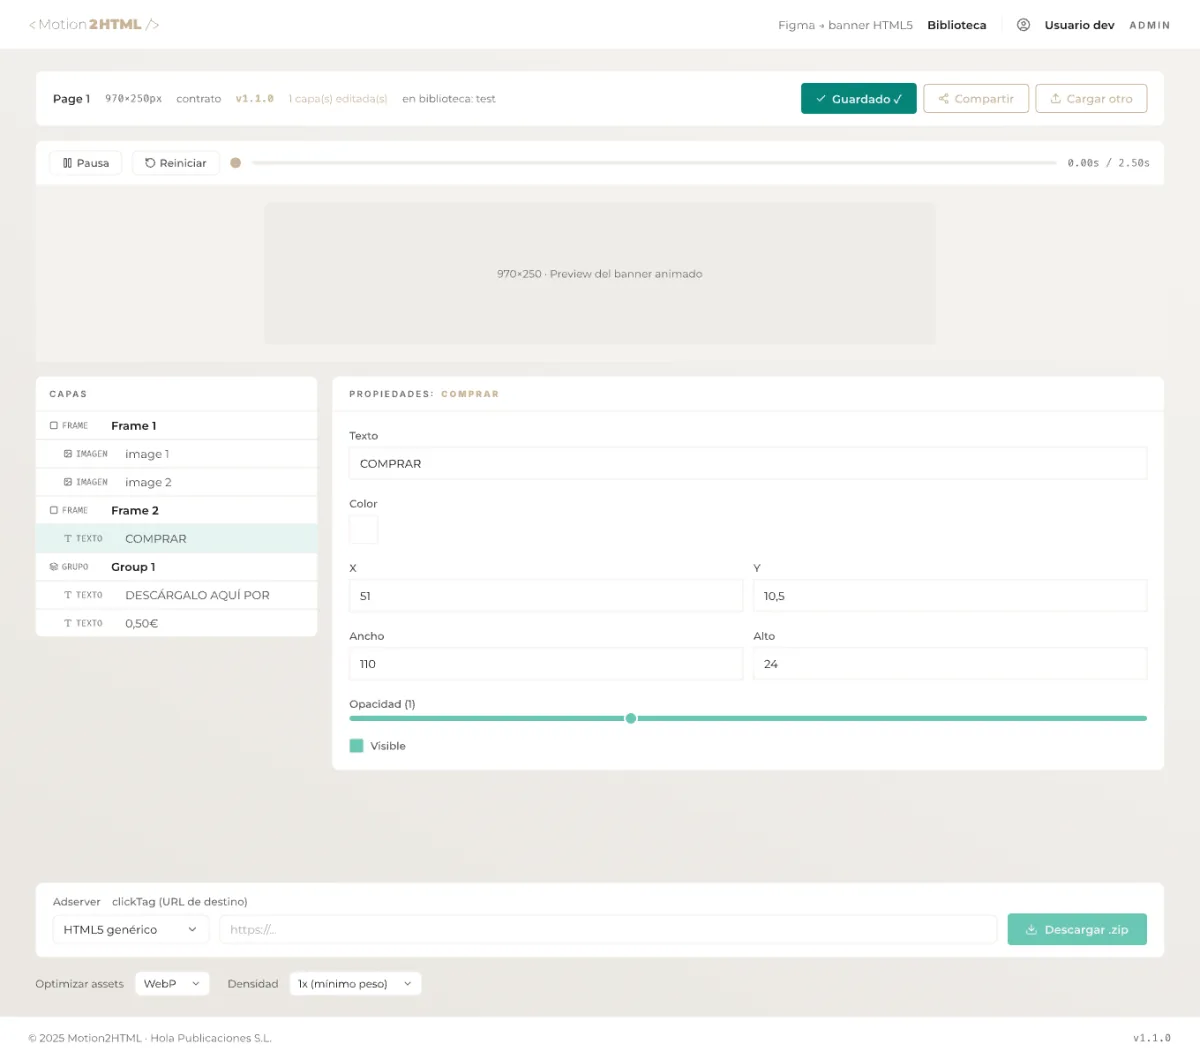Viewport: 1200px width, 1059px height.
Task: Click the '1 capa(s) editada(s)' label
Action: (338, 99)
